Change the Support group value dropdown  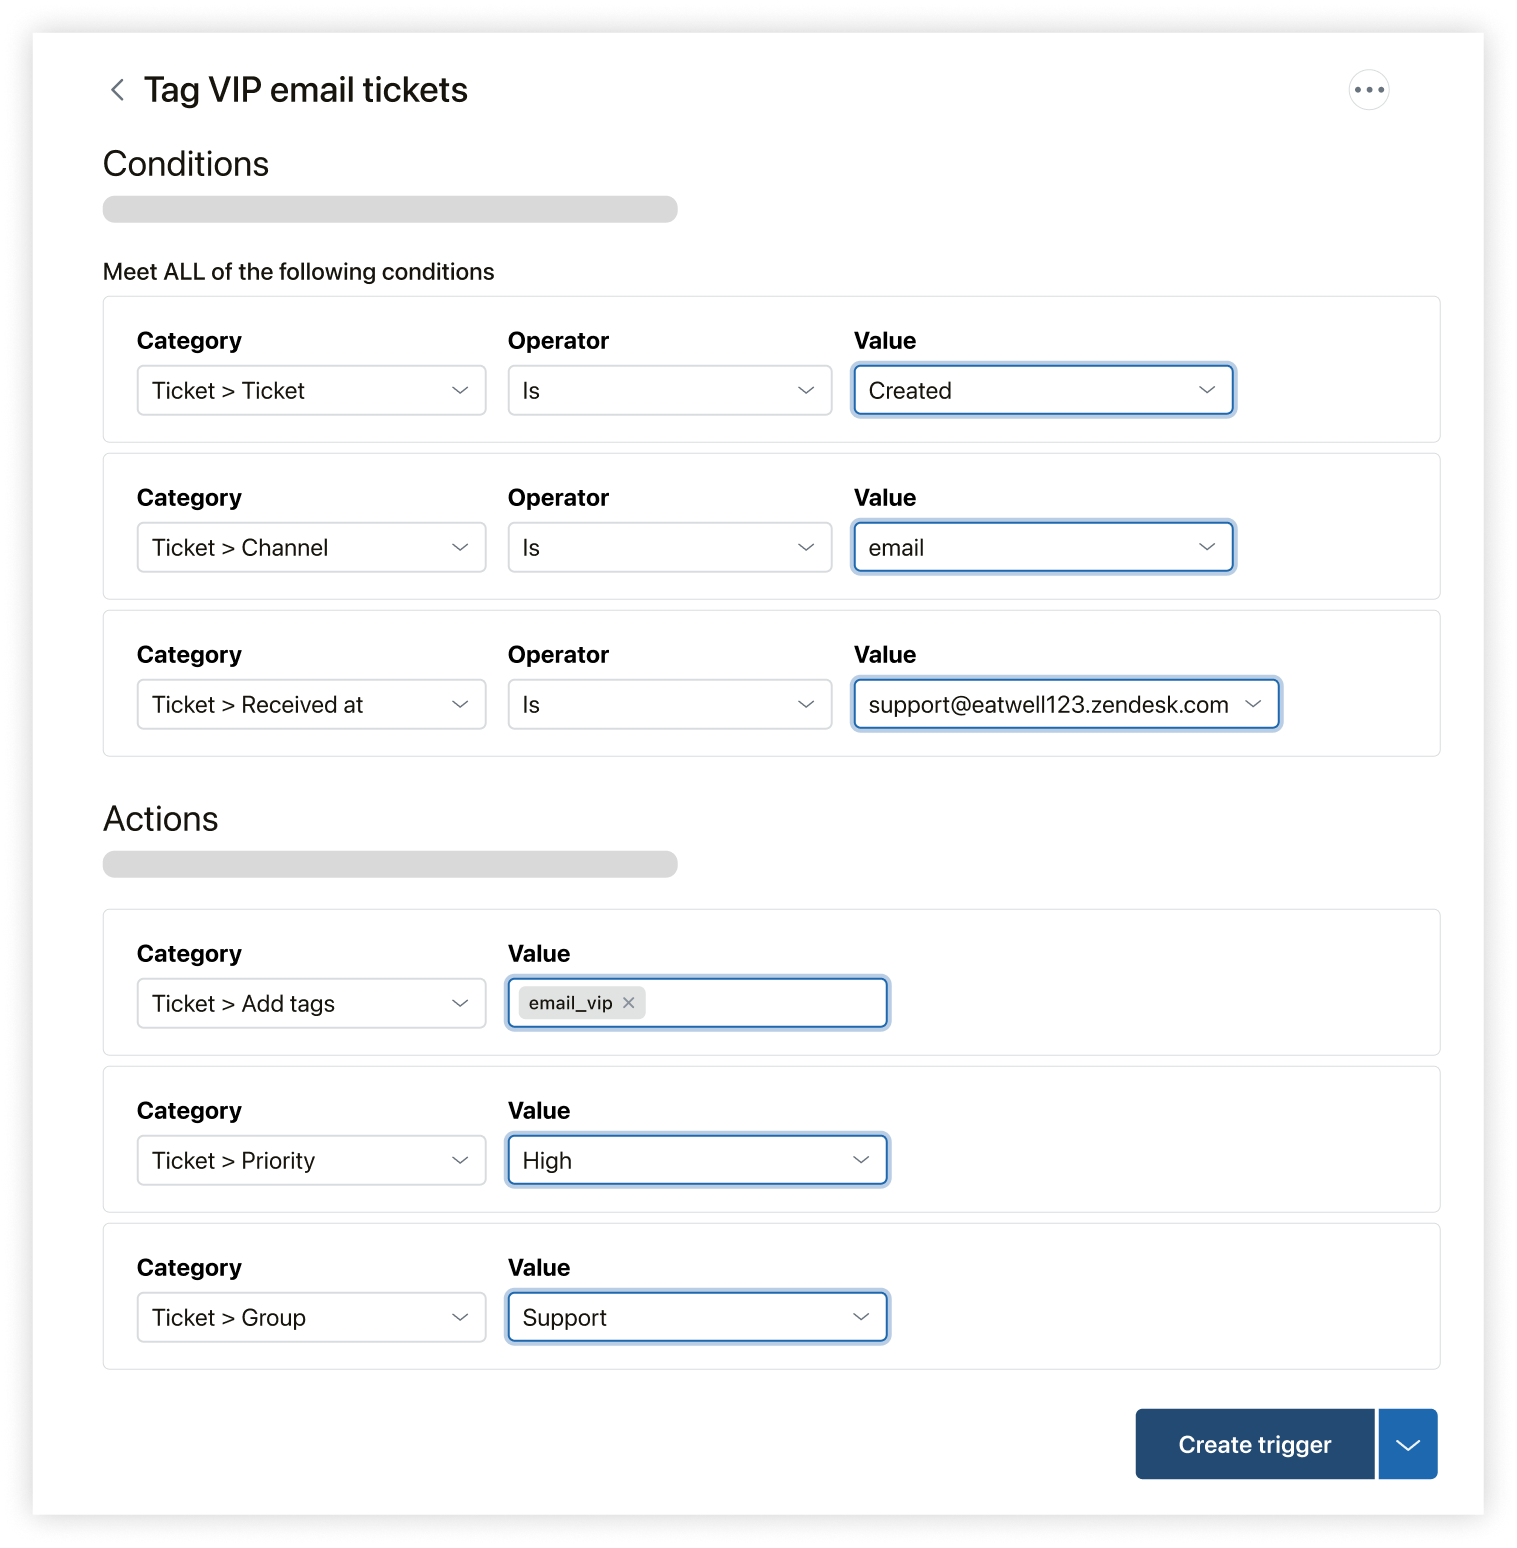point(697,1318)
